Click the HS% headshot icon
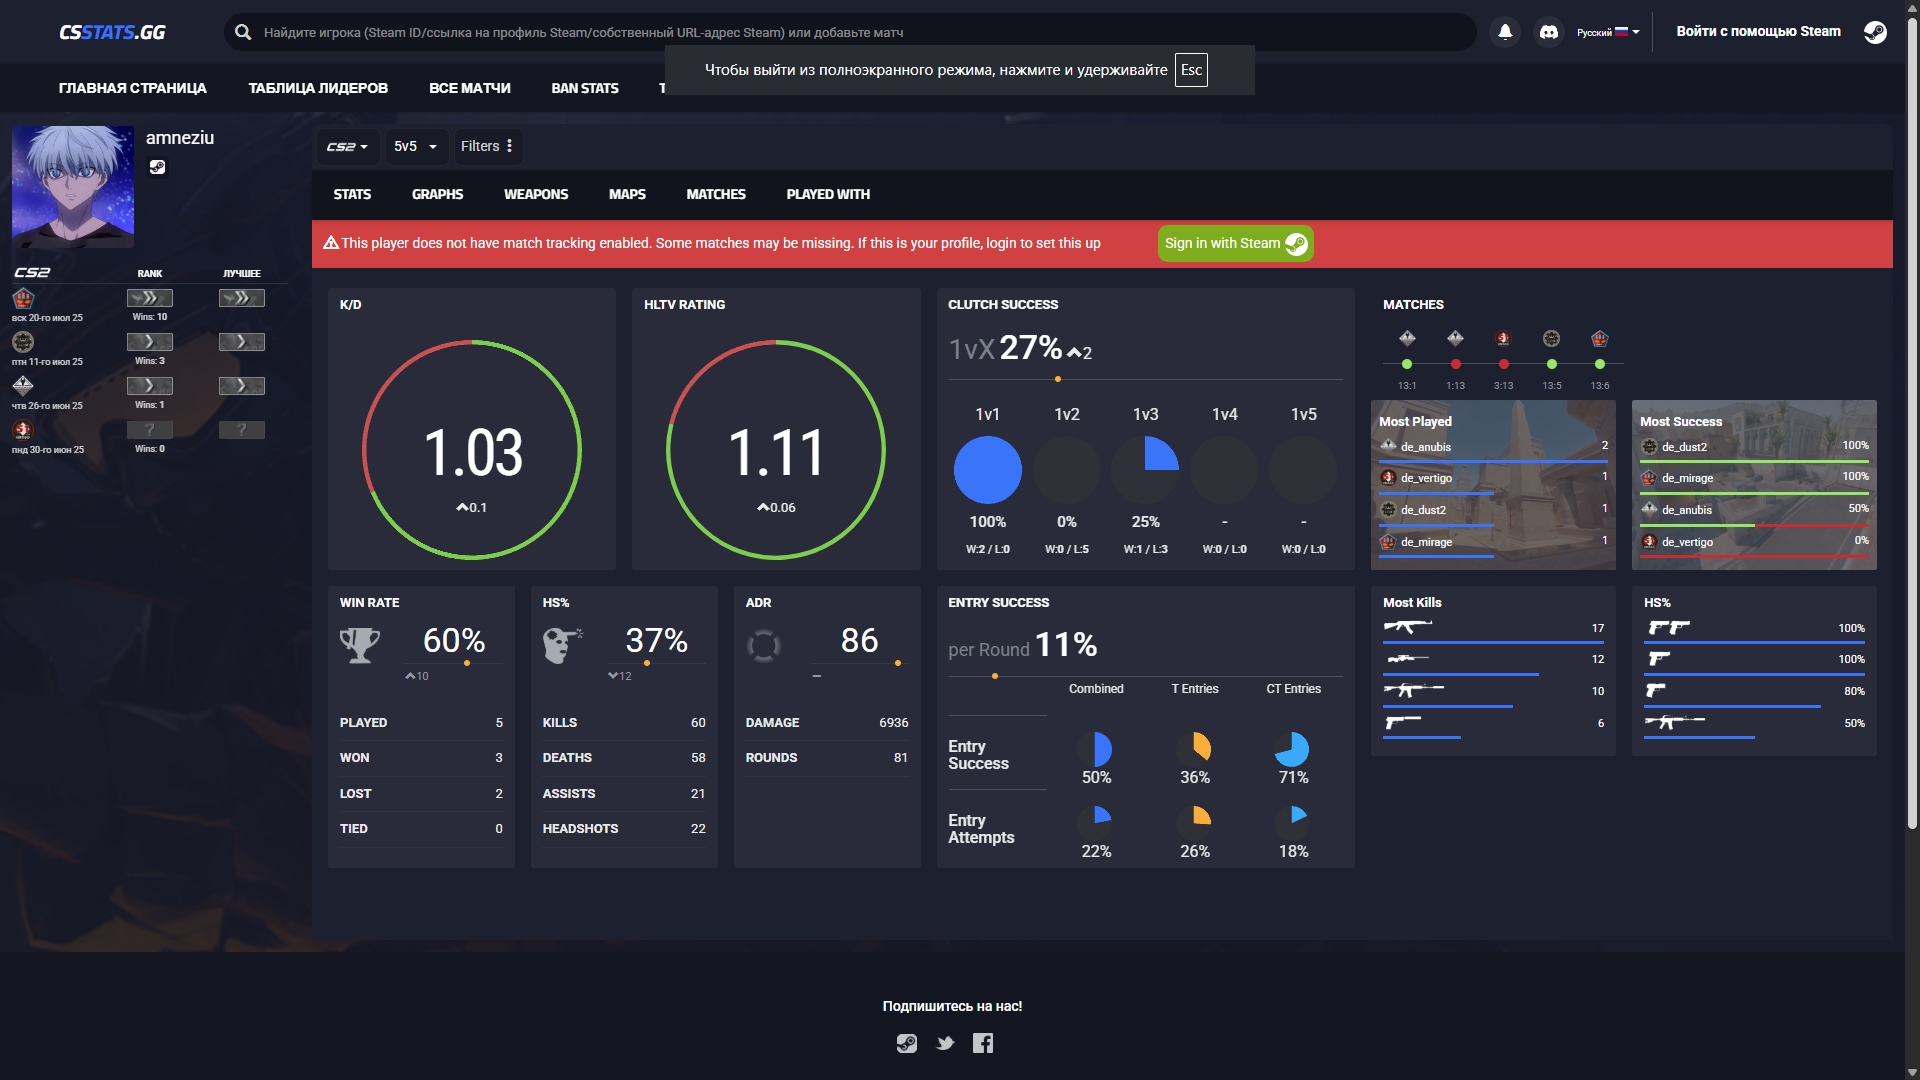The image size is (1920, 1080). pyautogui.click(x=563, y=645)
